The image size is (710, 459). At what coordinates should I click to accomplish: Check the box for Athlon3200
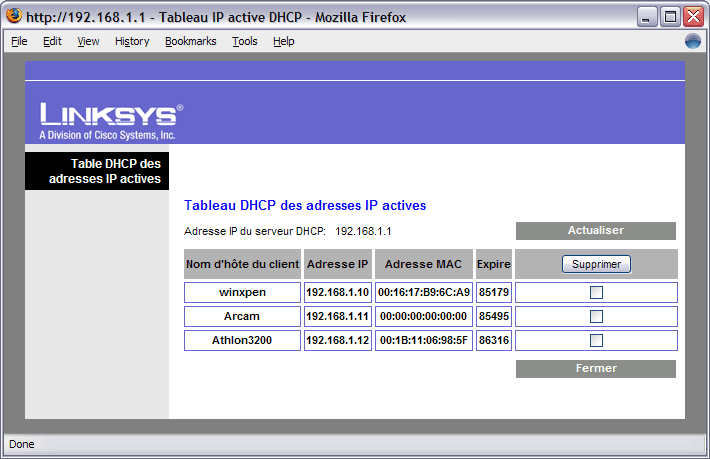click(x=596, y=340)
